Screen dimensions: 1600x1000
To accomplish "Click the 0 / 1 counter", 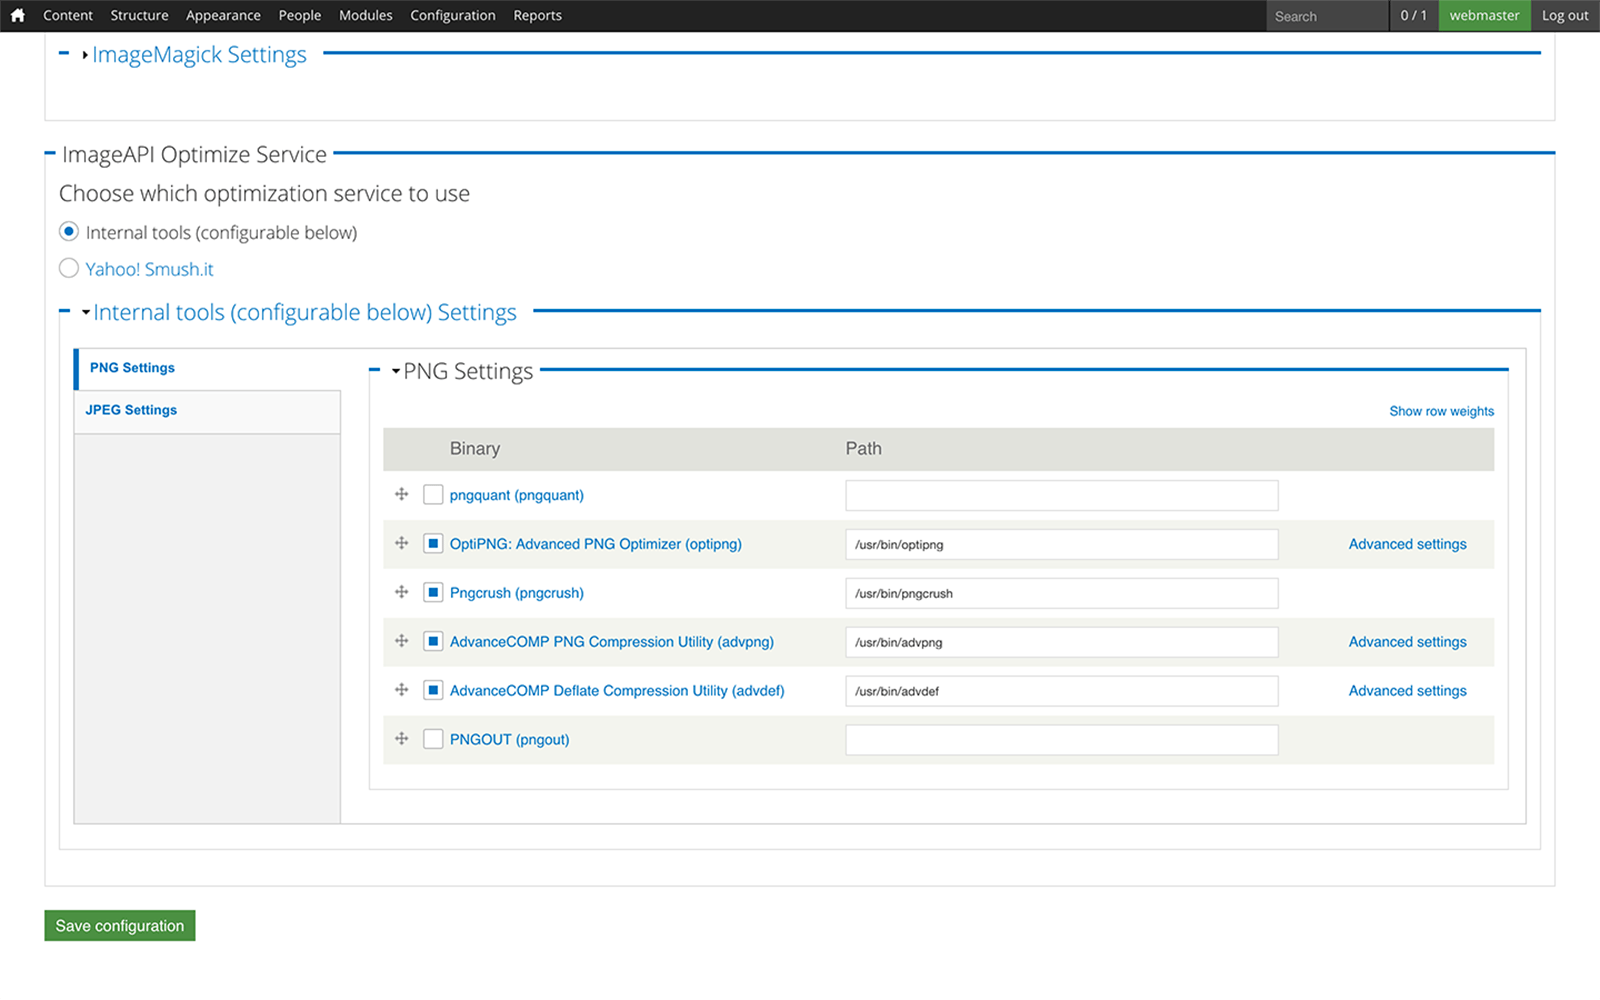I will pos(1413,15).
